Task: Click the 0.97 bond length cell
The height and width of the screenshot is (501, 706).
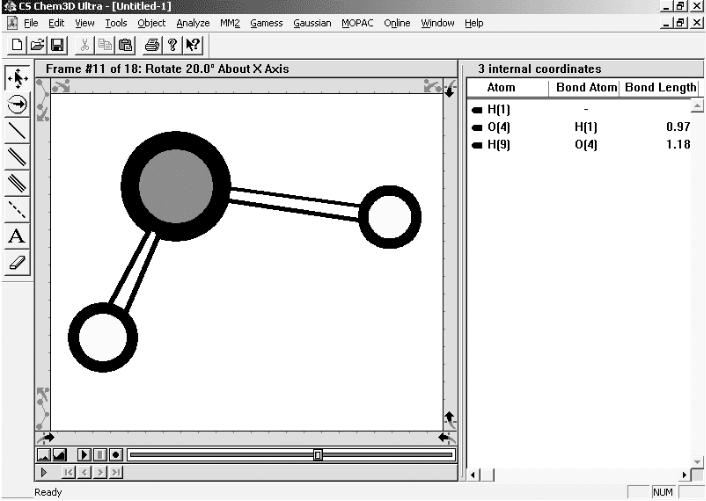Action: 678,127
